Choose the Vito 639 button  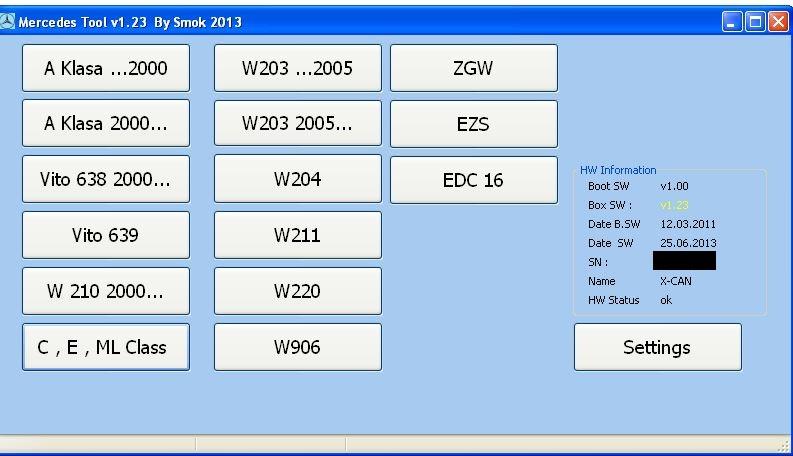[106, 236]
